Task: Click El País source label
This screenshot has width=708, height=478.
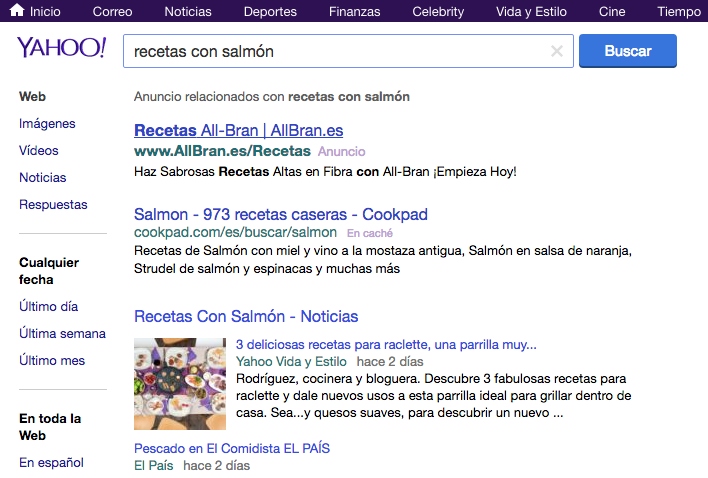Action: pyautogui.click(x=154, y=465)
